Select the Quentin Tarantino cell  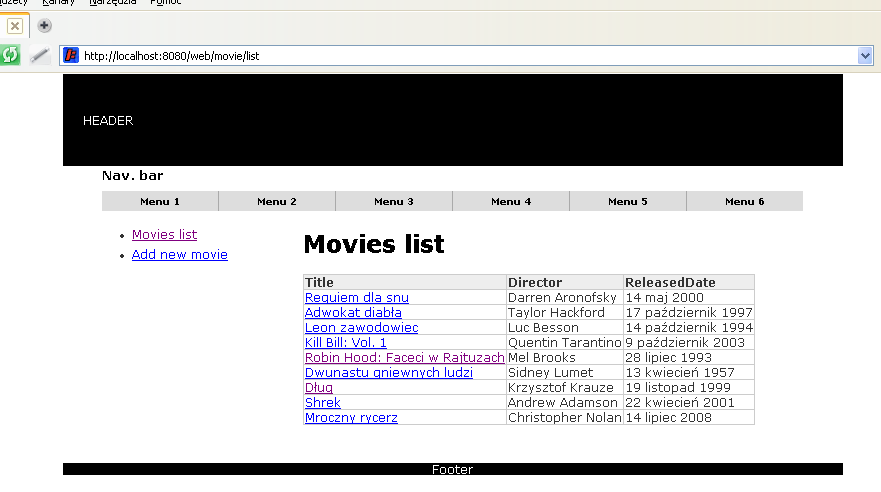pyautogui.click(x=565, y=343)
